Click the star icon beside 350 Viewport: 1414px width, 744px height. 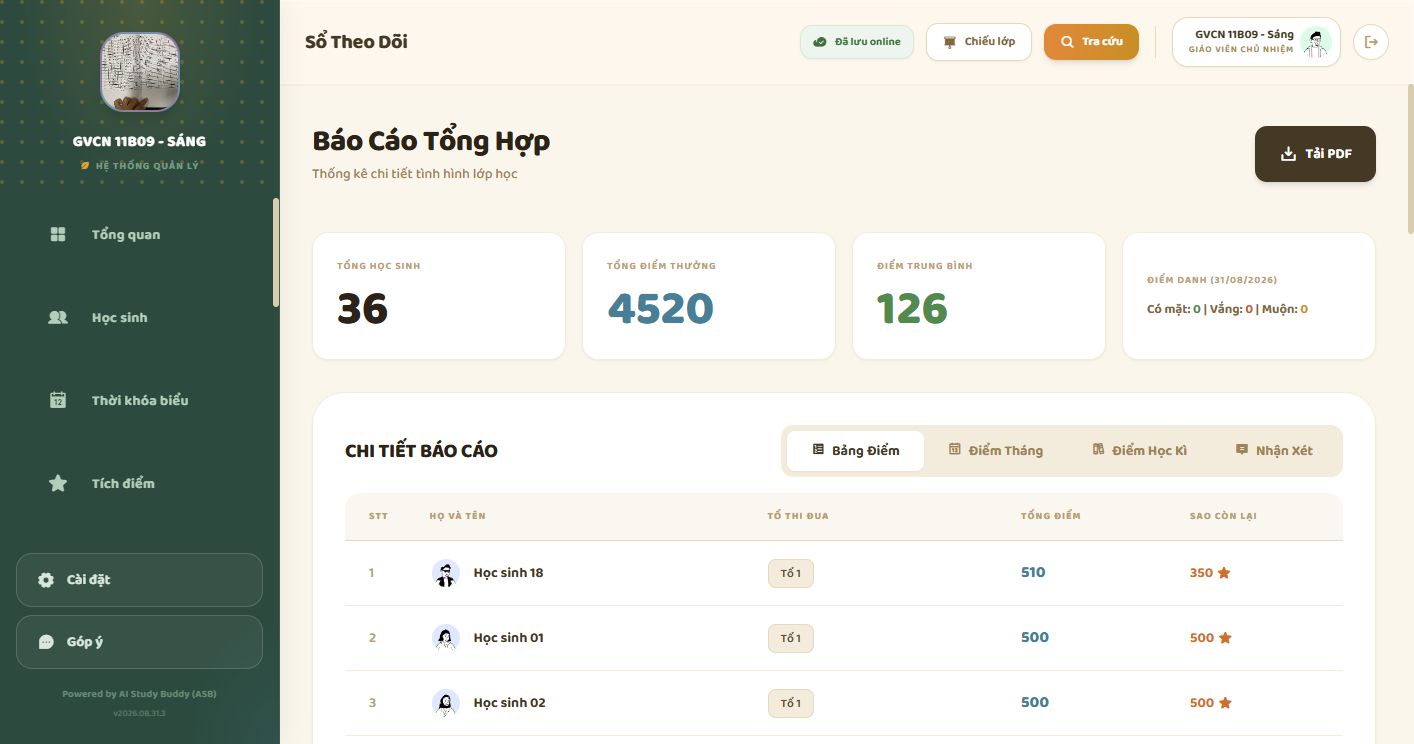pos(1224,573)
